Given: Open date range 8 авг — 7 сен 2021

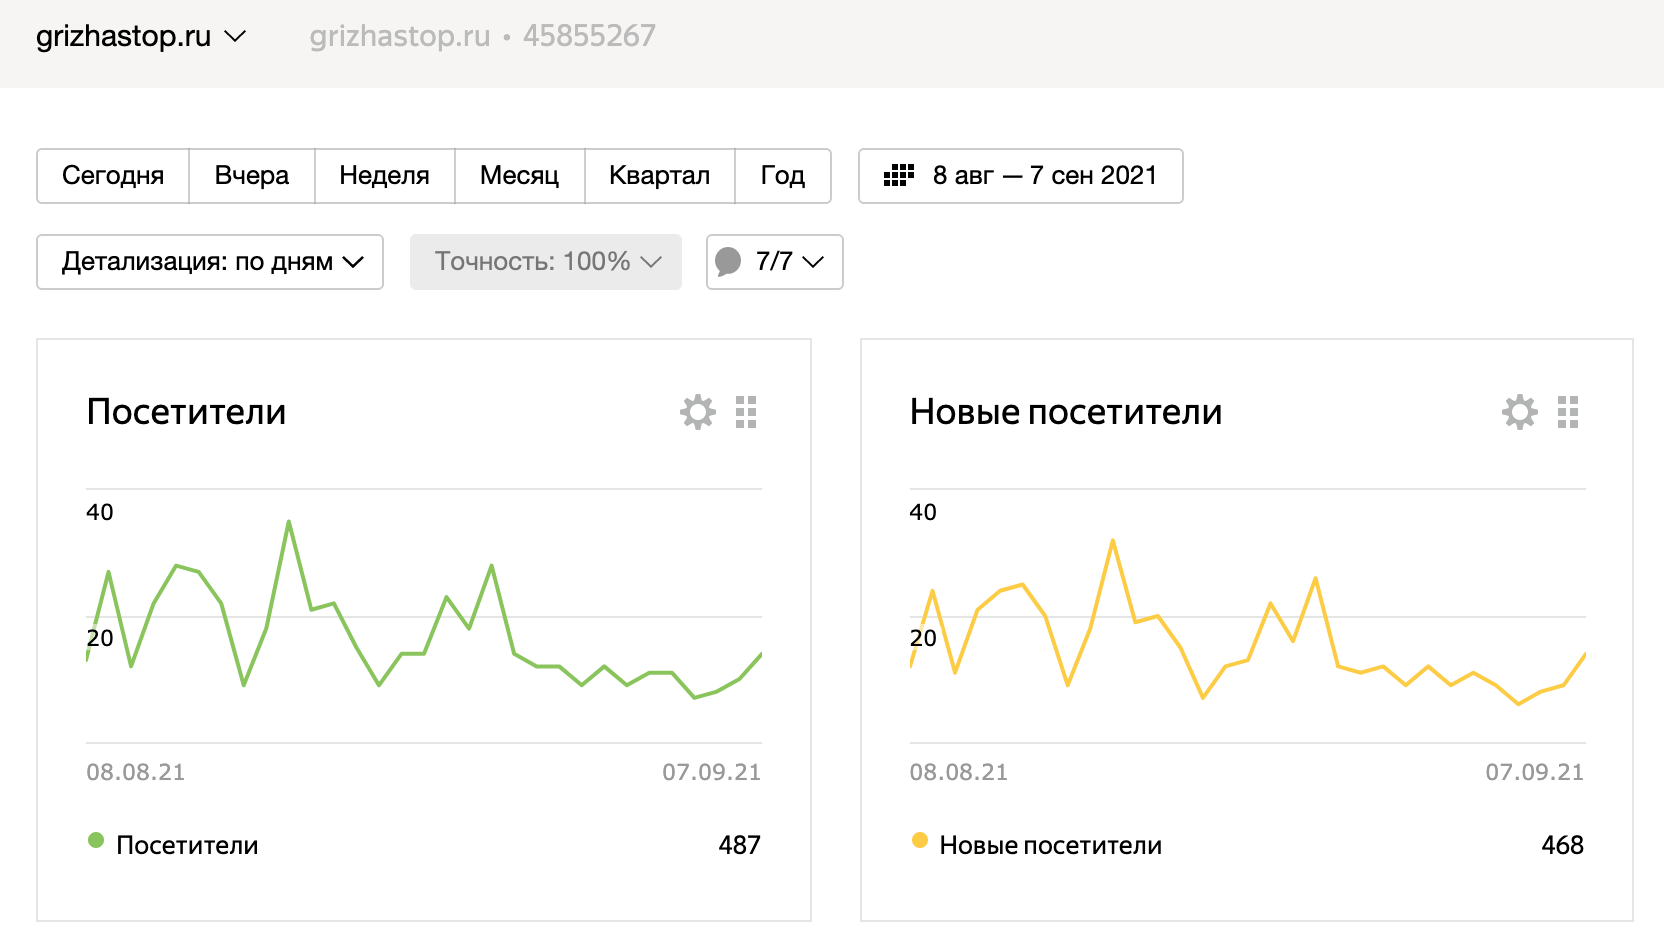Looking at the screenshot, I should coord(1044,176).
